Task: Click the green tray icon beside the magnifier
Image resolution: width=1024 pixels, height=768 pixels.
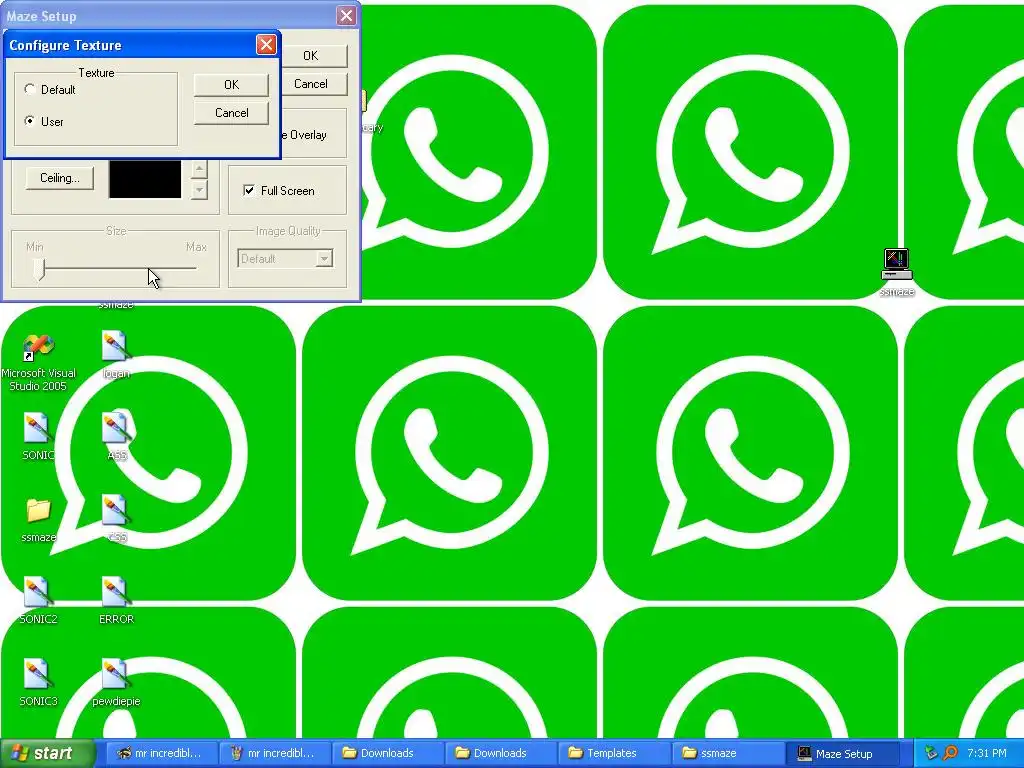Action: coord(931,753)
